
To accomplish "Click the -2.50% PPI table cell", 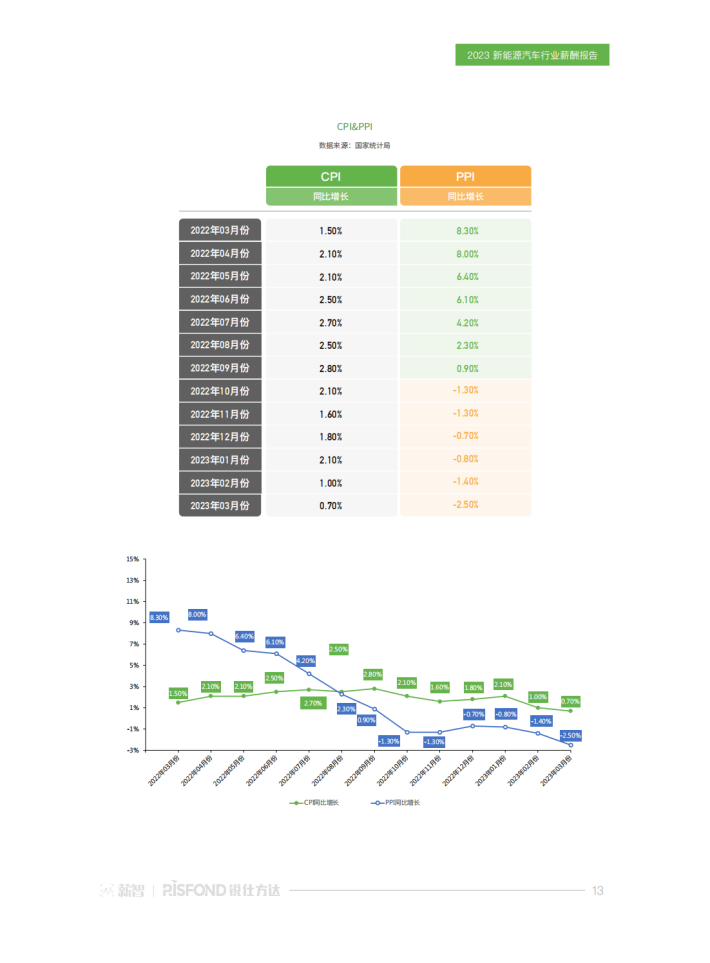I will pos(466,505).
